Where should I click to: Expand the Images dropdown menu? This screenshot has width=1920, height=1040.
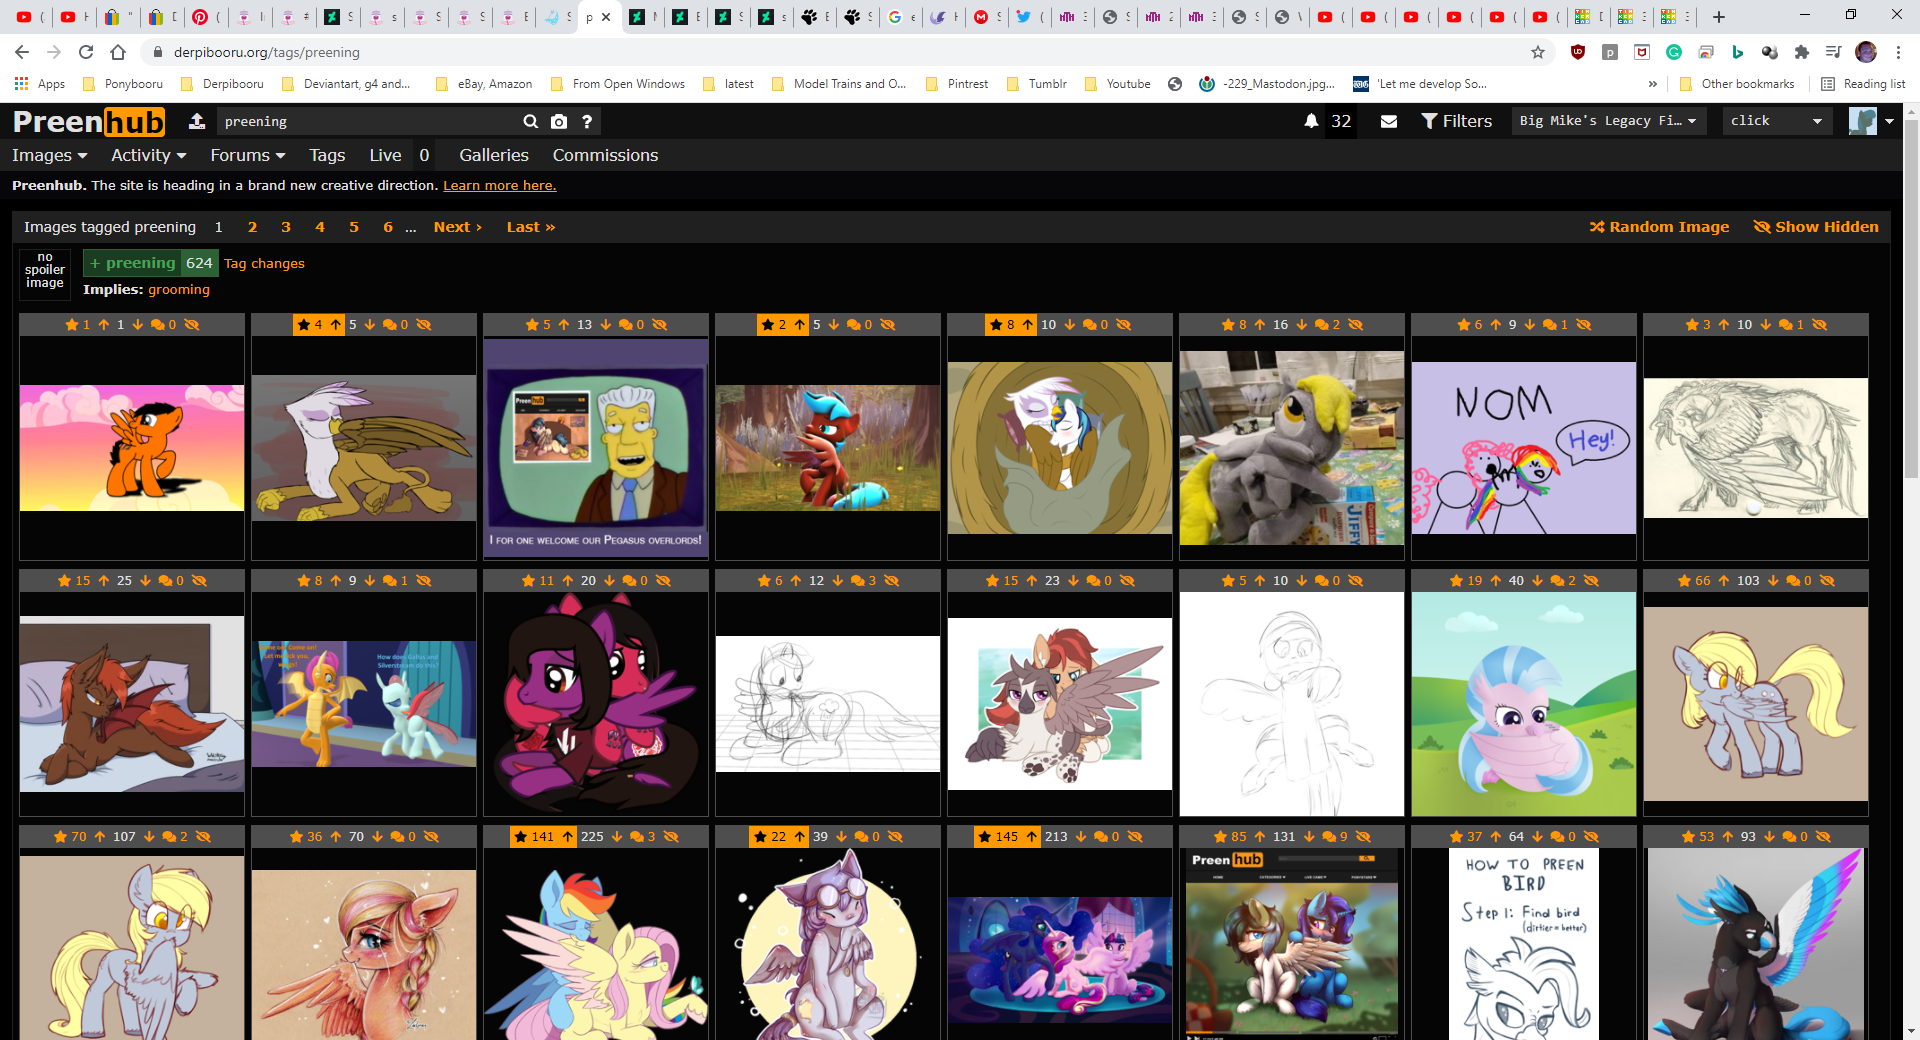coord(50,155)
